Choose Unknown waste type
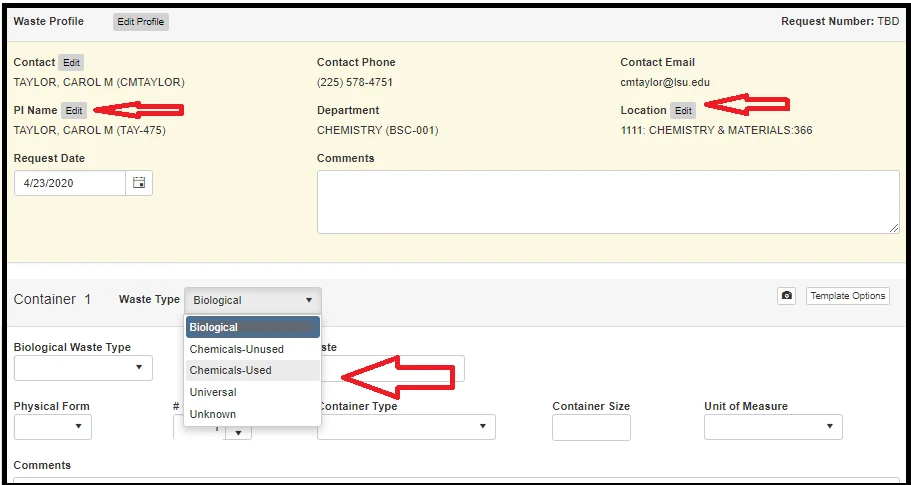The height and width of the screenshot is (485, 911). (213, 414)
